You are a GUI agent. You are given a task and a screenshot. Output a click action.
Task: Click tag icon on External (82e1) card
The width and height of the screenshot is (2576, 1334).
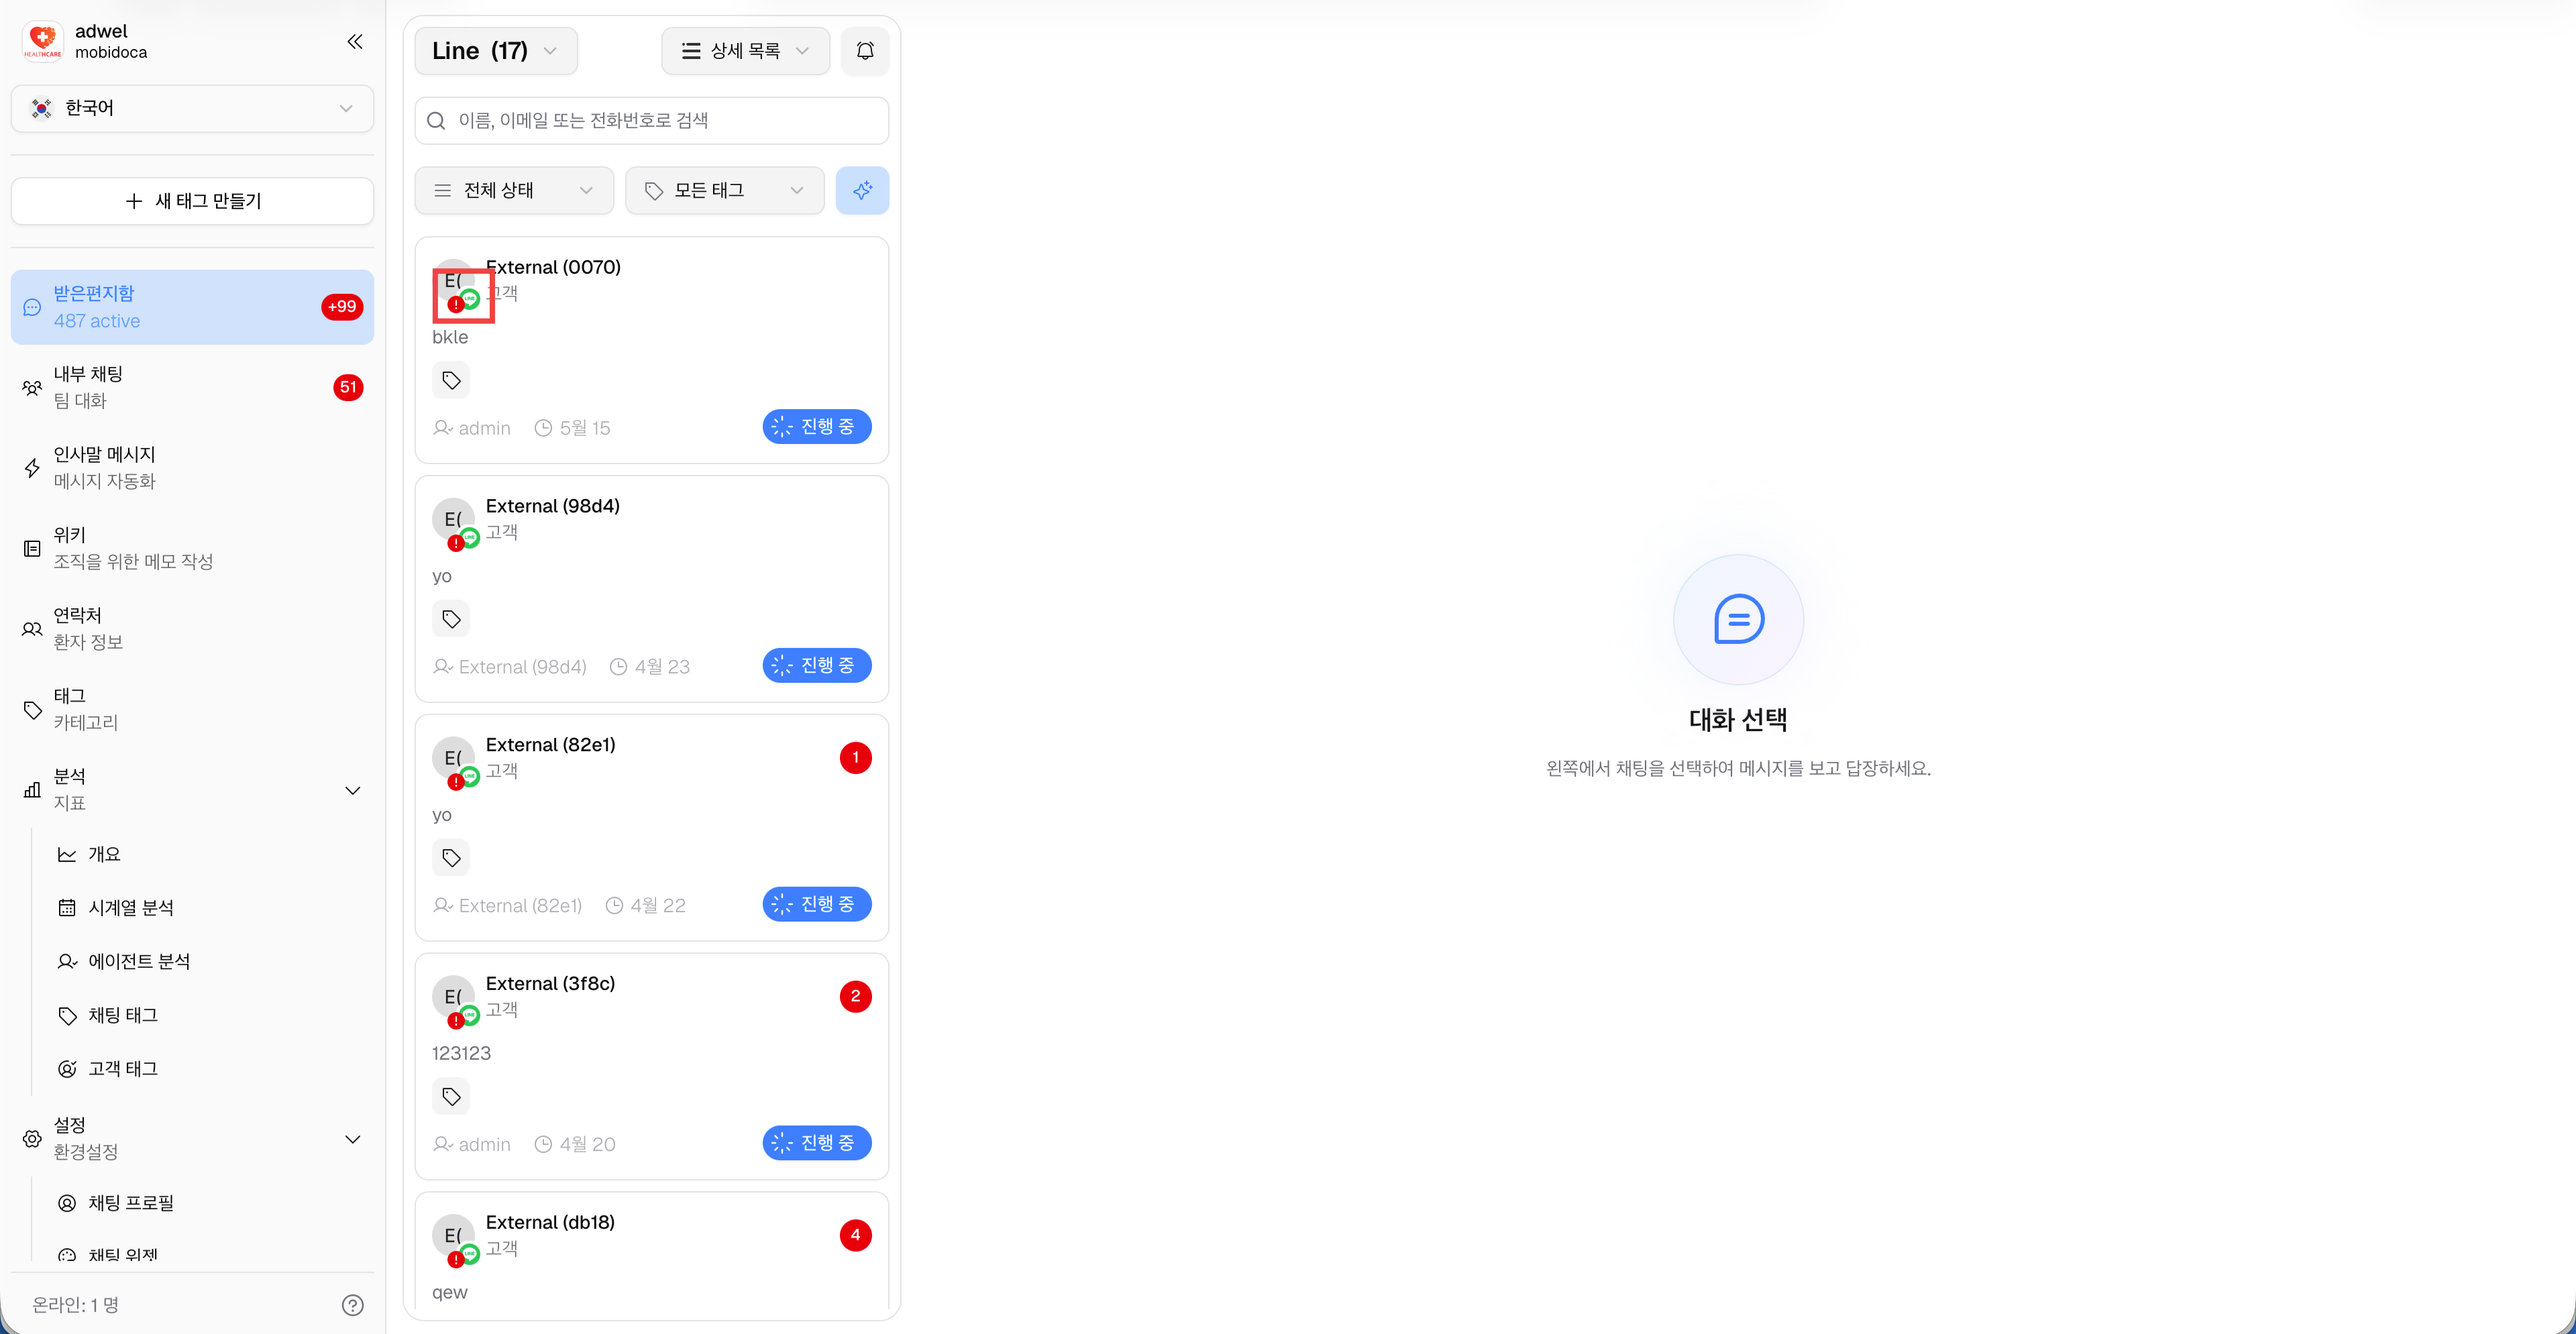pyautogui.click(x=451, y=858)
